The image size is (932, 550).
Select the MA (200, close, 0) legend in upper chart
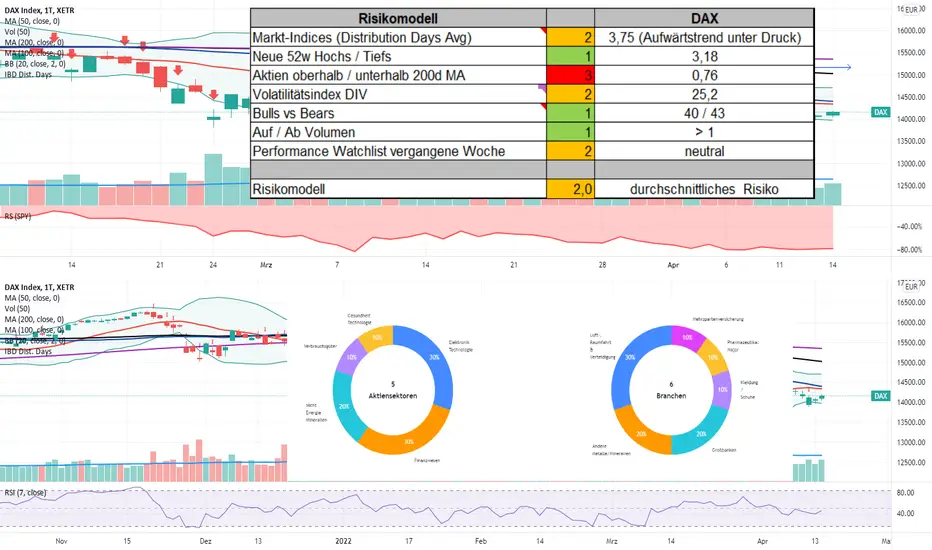[x=34, y=42]
